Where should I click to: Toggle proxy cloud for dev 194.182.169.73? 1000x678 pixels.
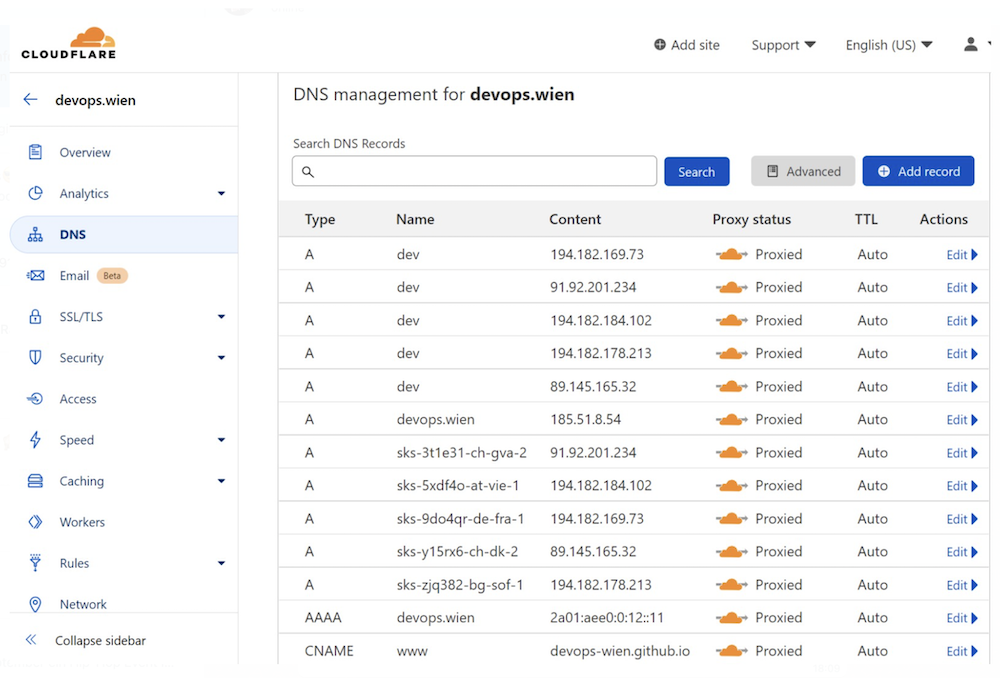pos(732,254)
